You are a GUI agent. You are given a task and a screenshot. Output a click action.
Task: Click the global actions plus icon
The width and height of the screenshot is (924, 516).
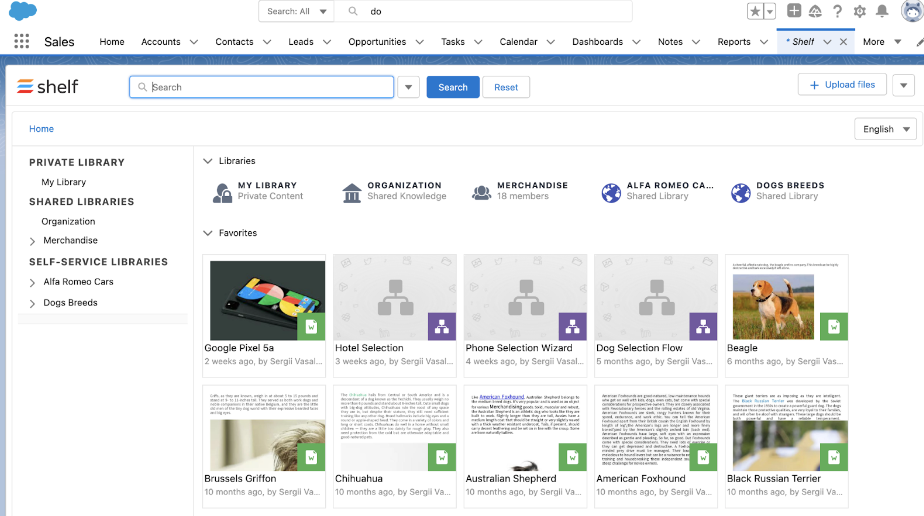(x=794, y=11)
